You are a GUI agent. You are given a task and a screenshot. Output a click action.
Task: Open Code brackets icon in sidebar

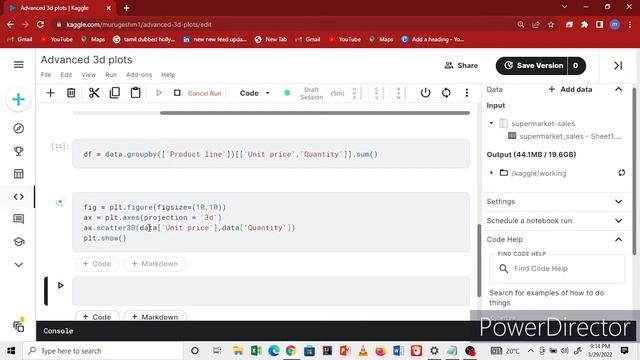[x=18, y=197]
